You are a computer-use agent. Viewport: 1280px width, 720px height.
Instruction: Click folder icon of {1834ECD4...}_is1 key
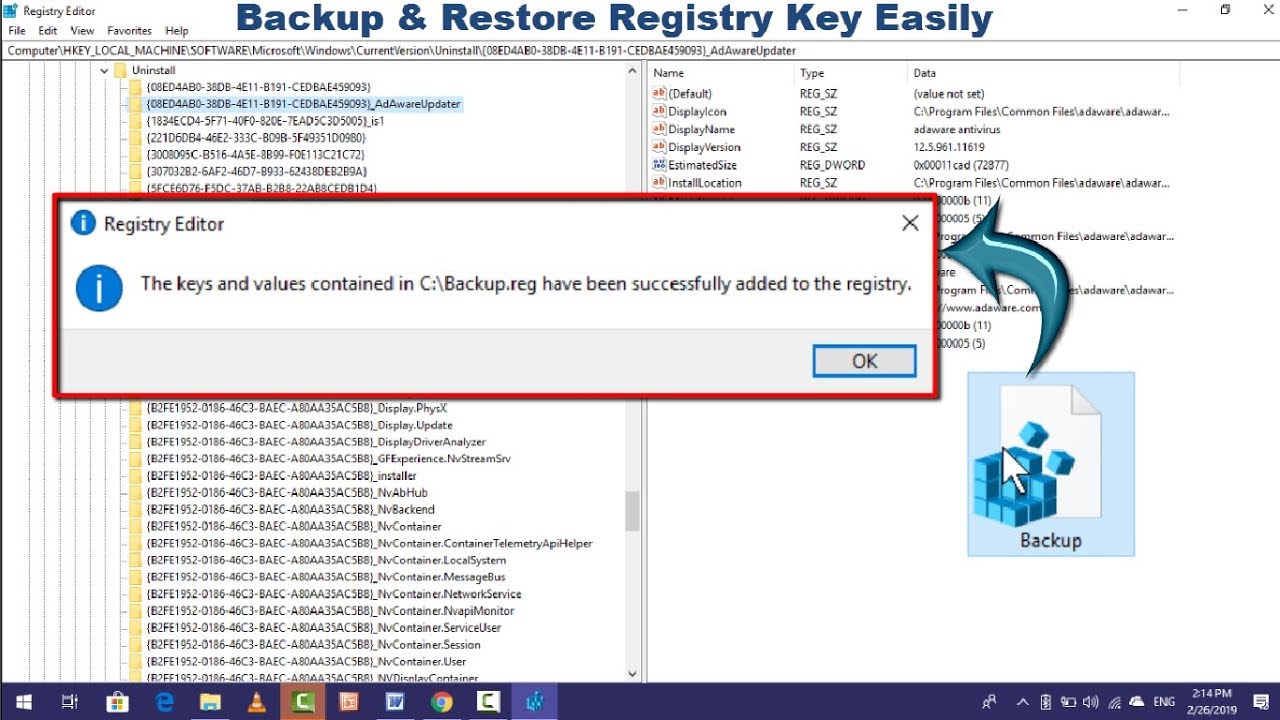pos(136,121)
